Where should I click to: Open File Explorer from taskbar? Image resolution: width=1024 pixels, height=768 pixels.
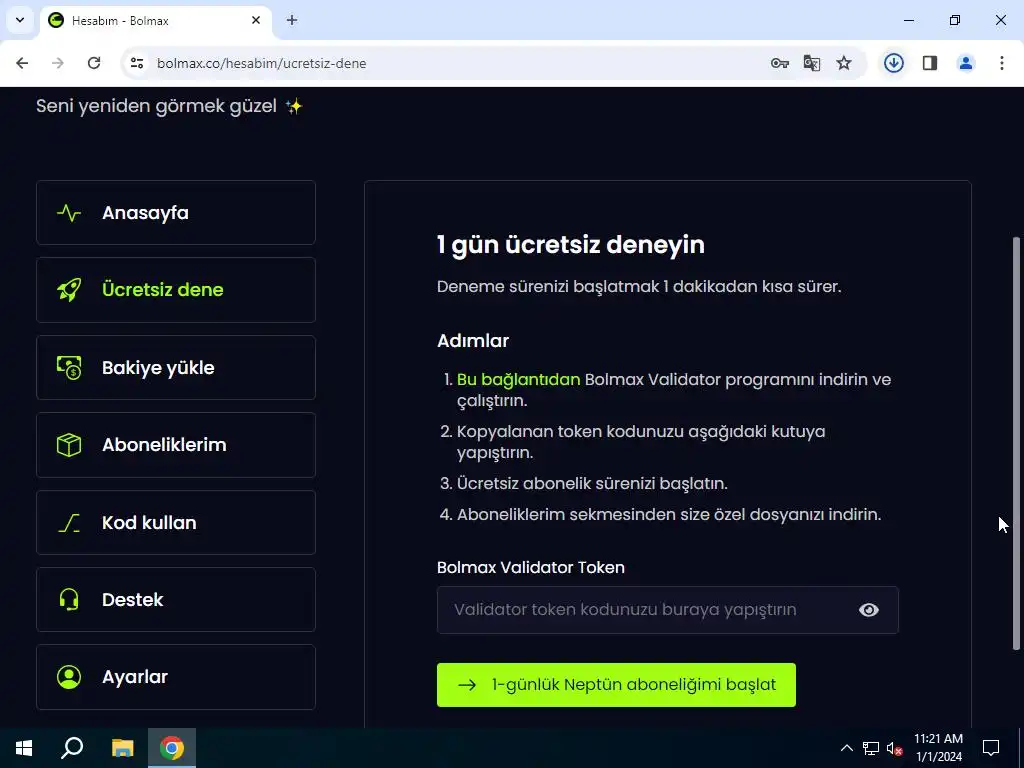coord(122,748)
